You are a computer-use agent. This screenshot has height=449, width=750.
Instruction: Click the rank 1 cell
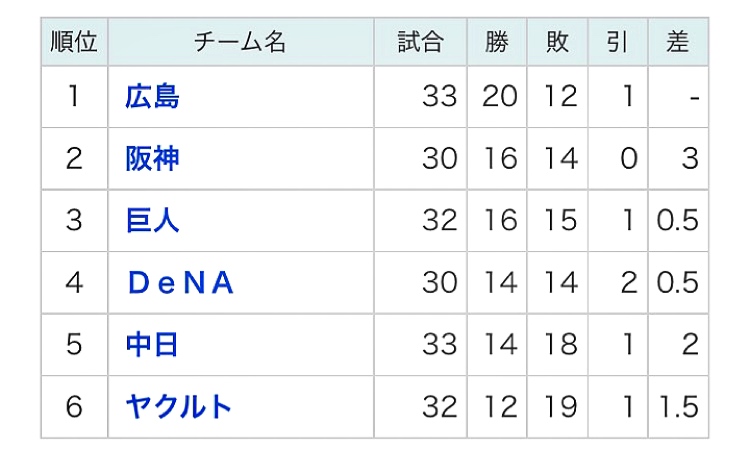point(74,97)
